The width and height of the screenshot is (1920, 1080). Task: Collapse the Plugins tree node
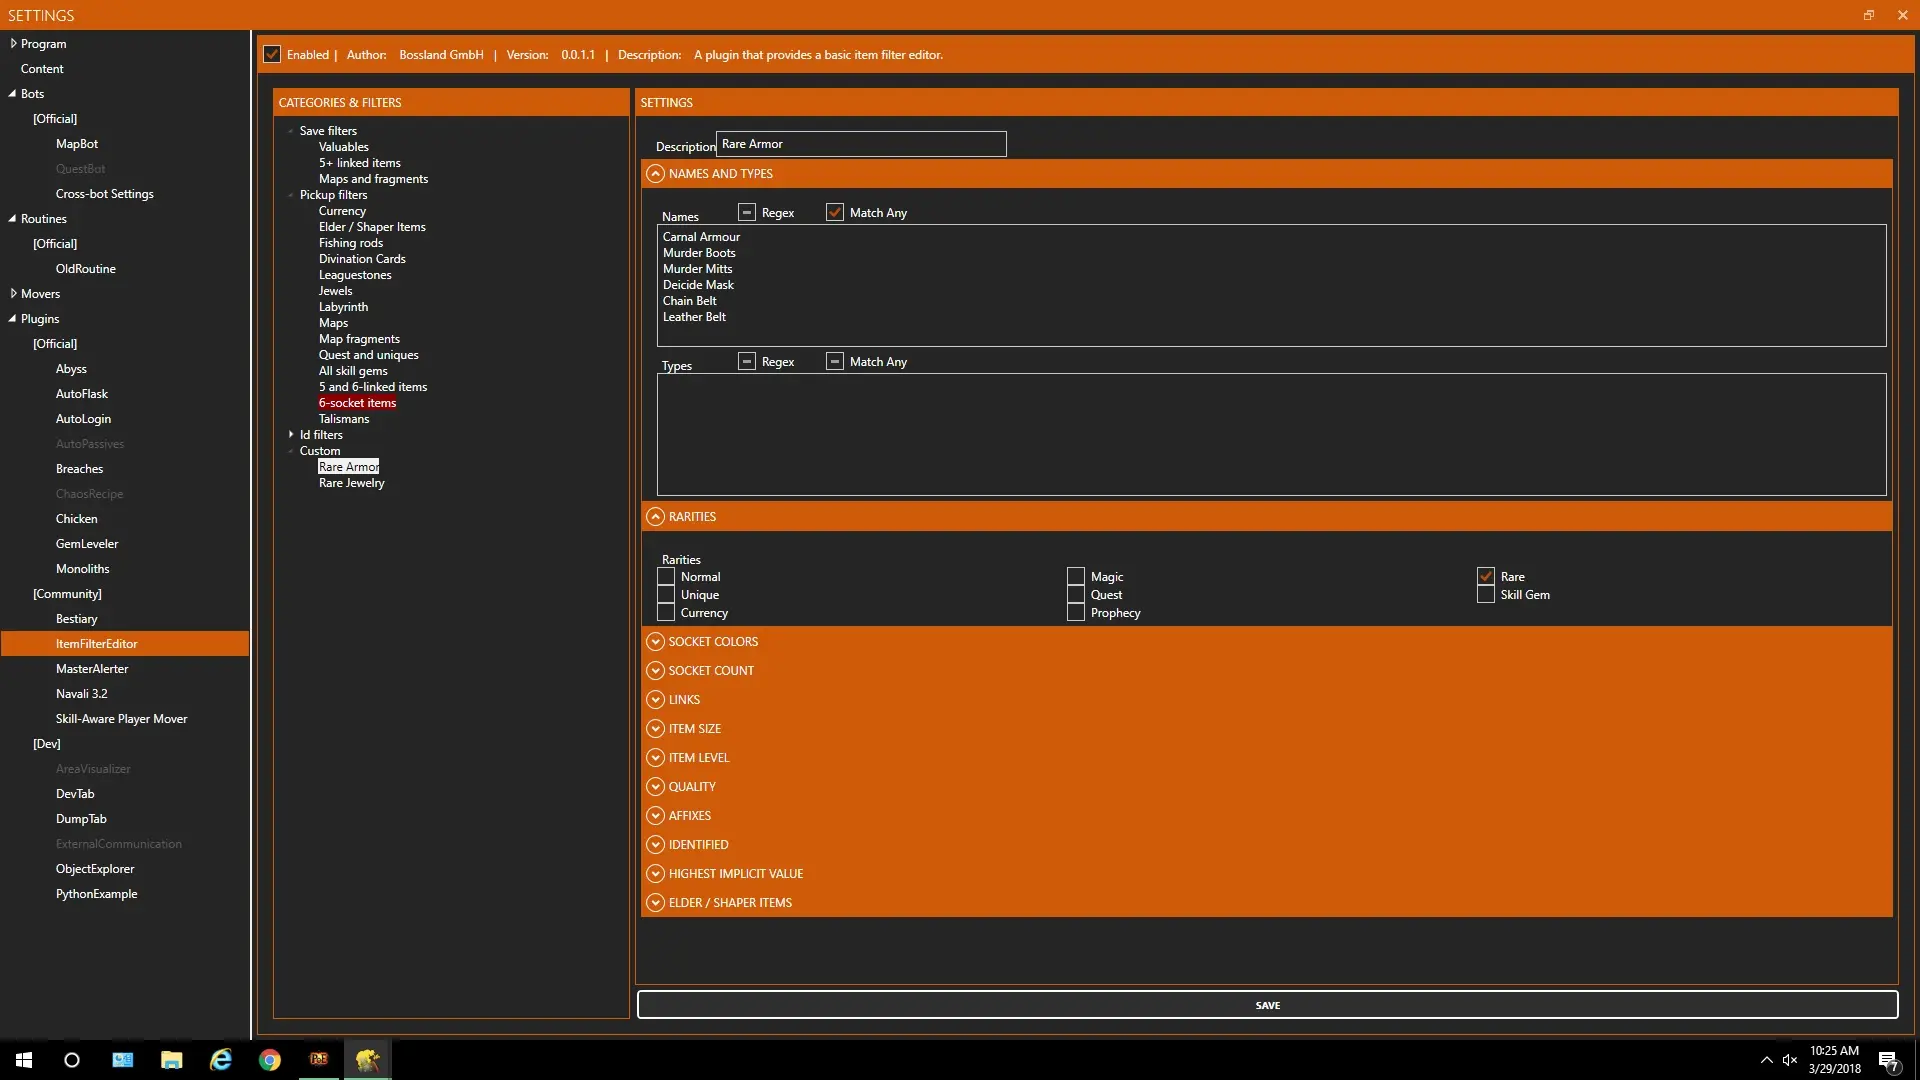13,319
